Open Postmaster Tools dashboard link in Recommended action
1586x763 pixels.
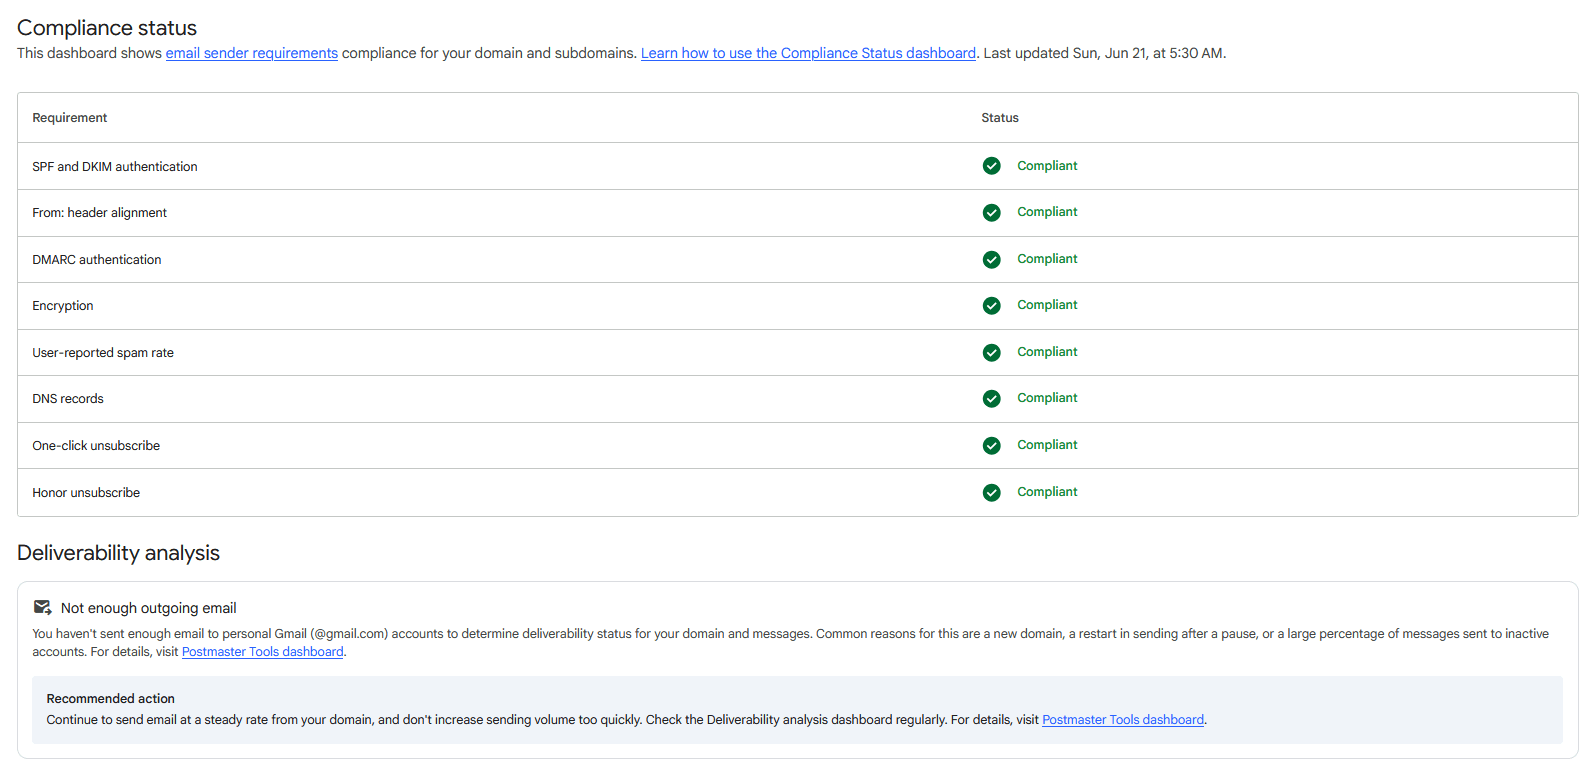(x=1123, y=720)
